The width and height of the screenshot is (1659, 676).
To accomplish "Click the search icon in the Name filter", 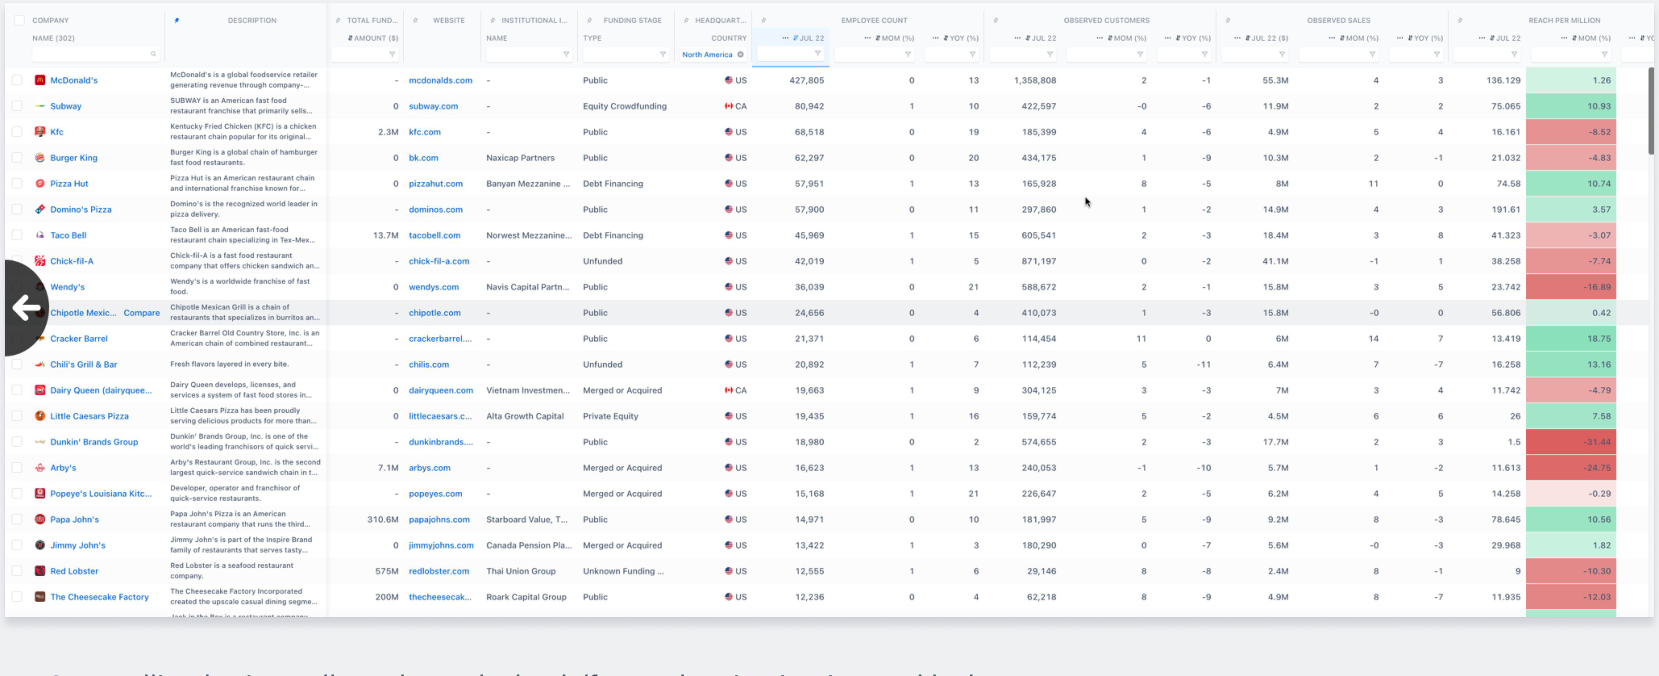I will coord(153,54).
